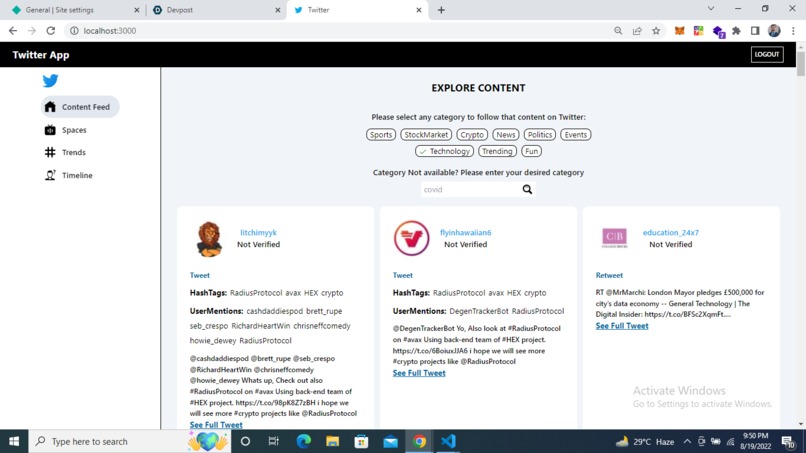The height and width of the screenshot is (453, 806).
Task: Click the Spaces microphone icon
Action: pos(50,130)
